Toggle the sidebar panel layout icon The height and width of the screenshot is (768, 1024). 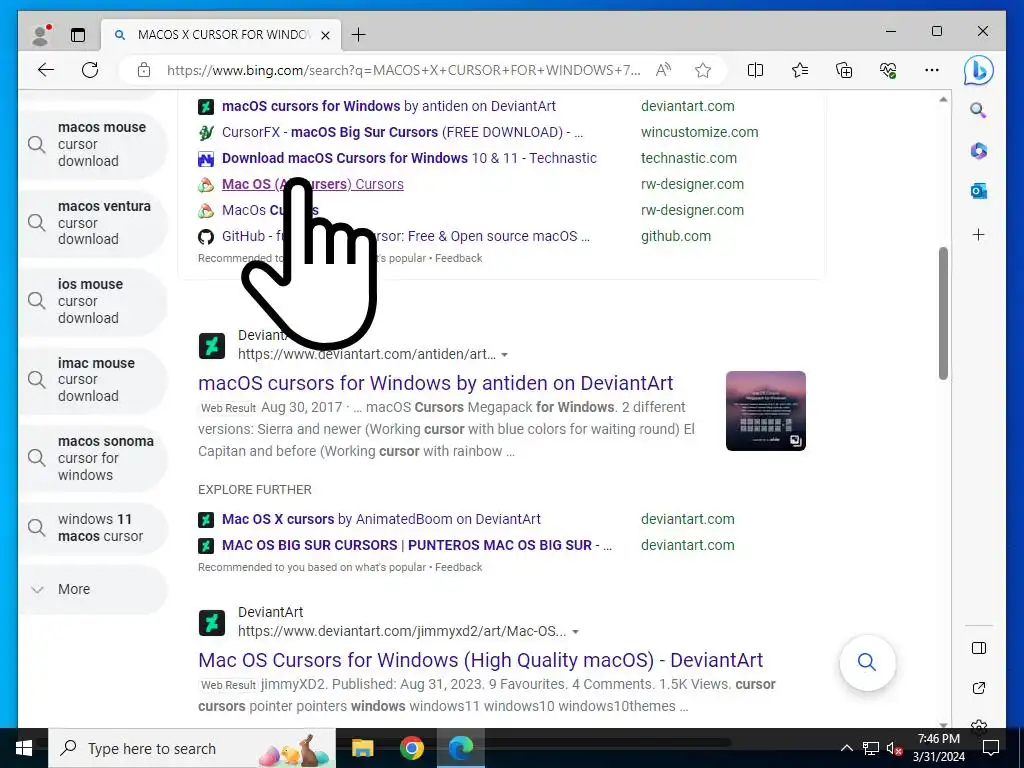pyautogui.click(x=978, y=648)
